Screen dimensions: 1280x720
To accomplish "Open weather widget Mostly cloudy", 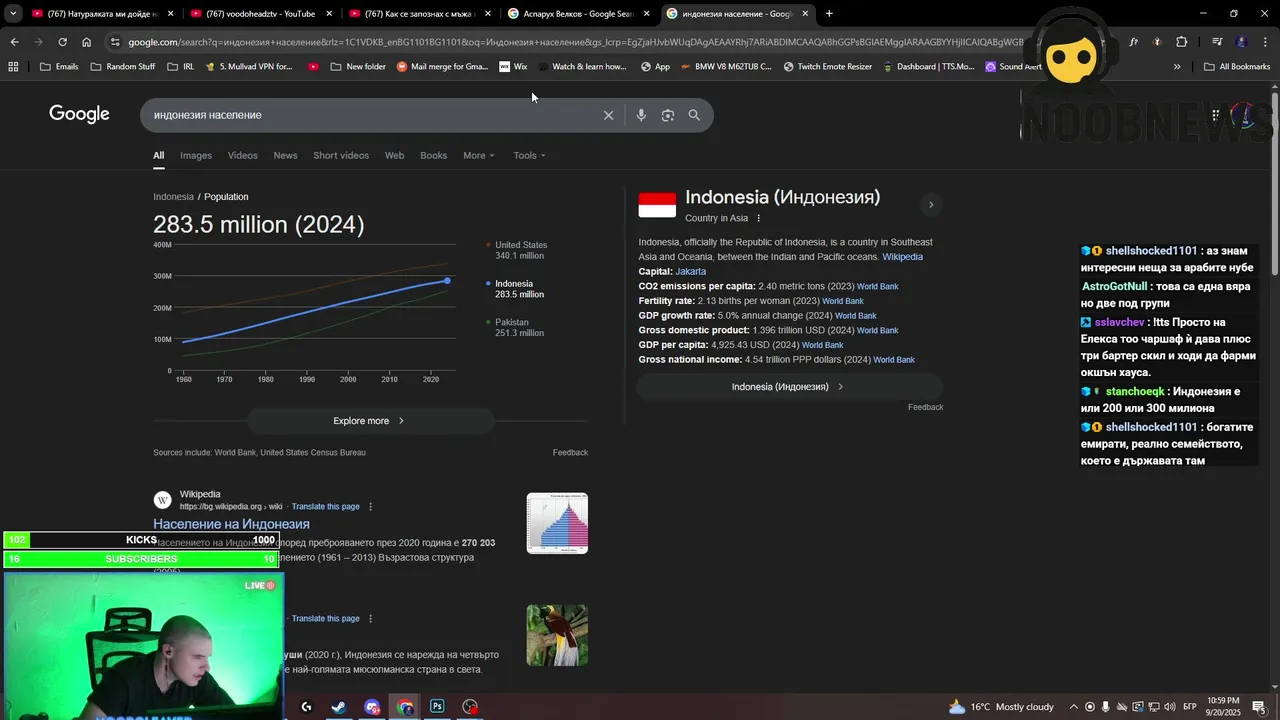I will (x=1000, y=707).
